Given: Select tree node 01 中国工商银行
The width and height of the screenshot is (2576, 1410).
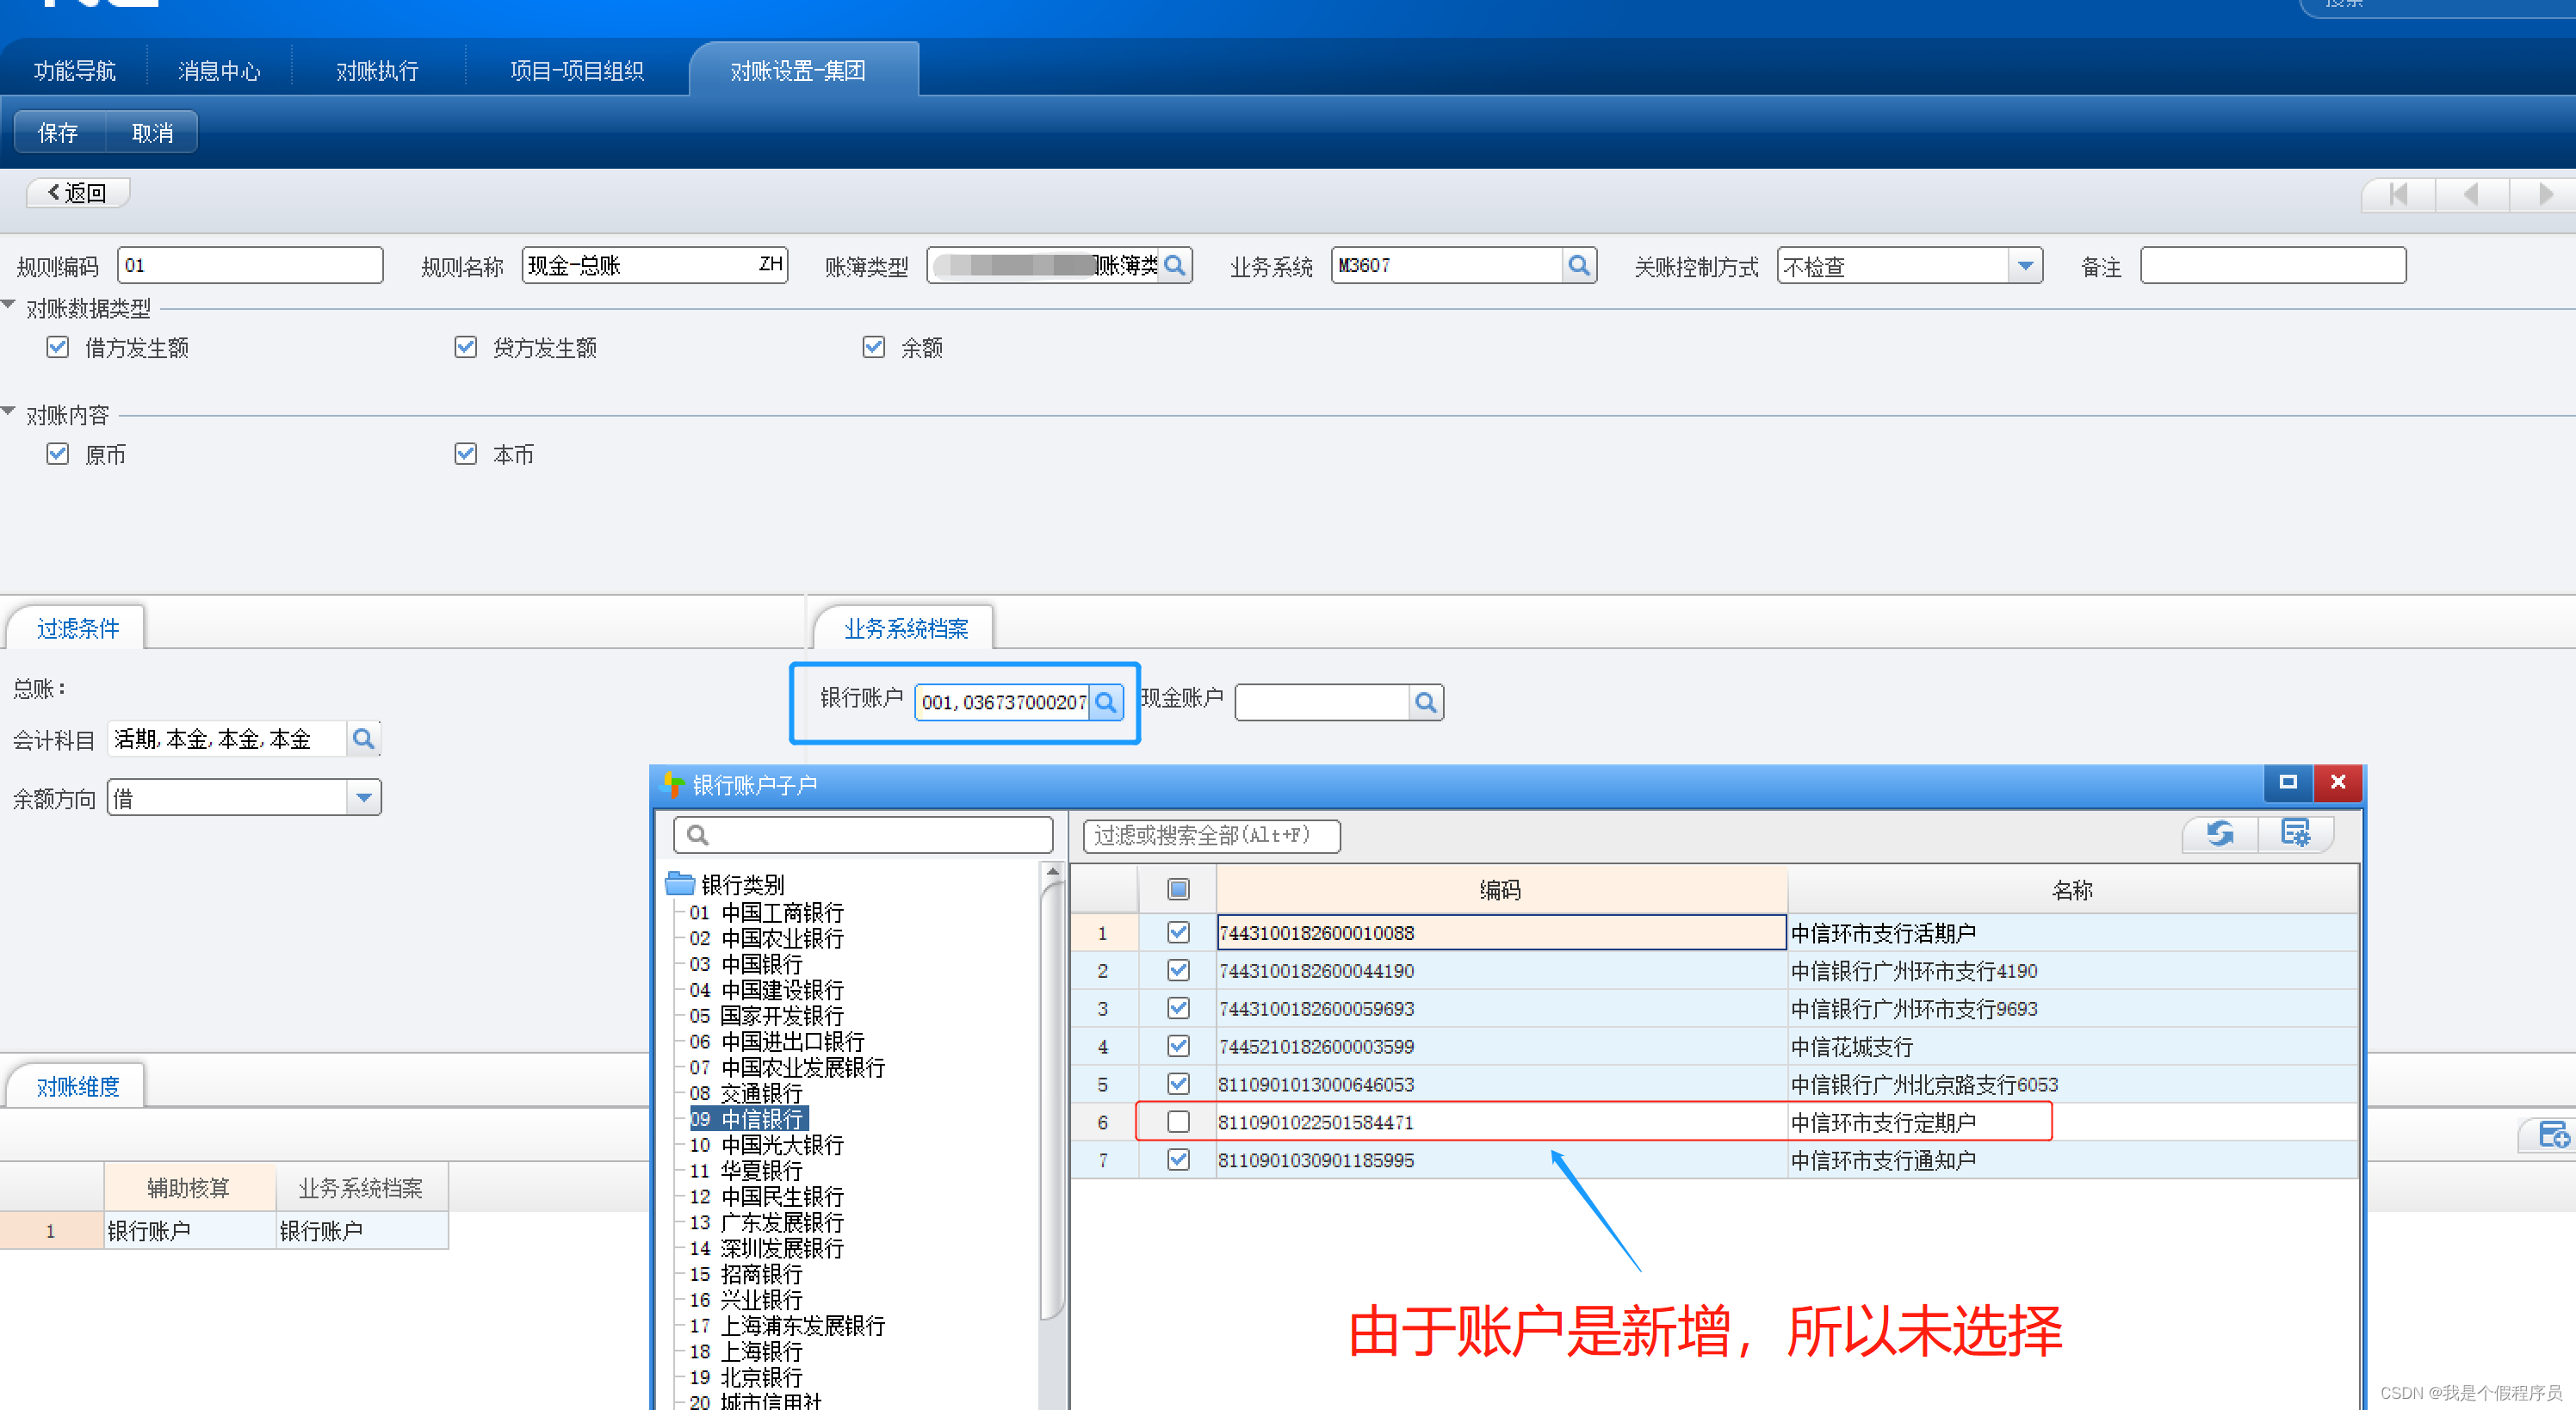Looking at the screenshot, I should pyautogui.click(x=767, y=912).
